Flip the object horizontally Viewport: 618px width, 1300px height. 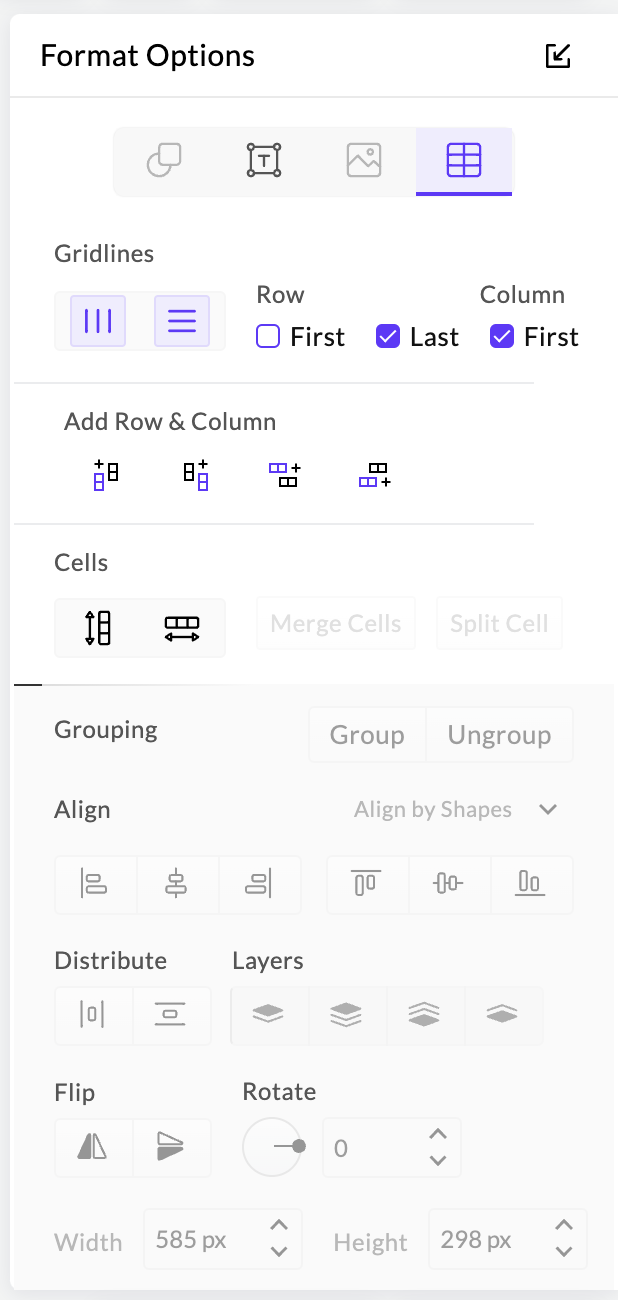(x=93, y=1147)
